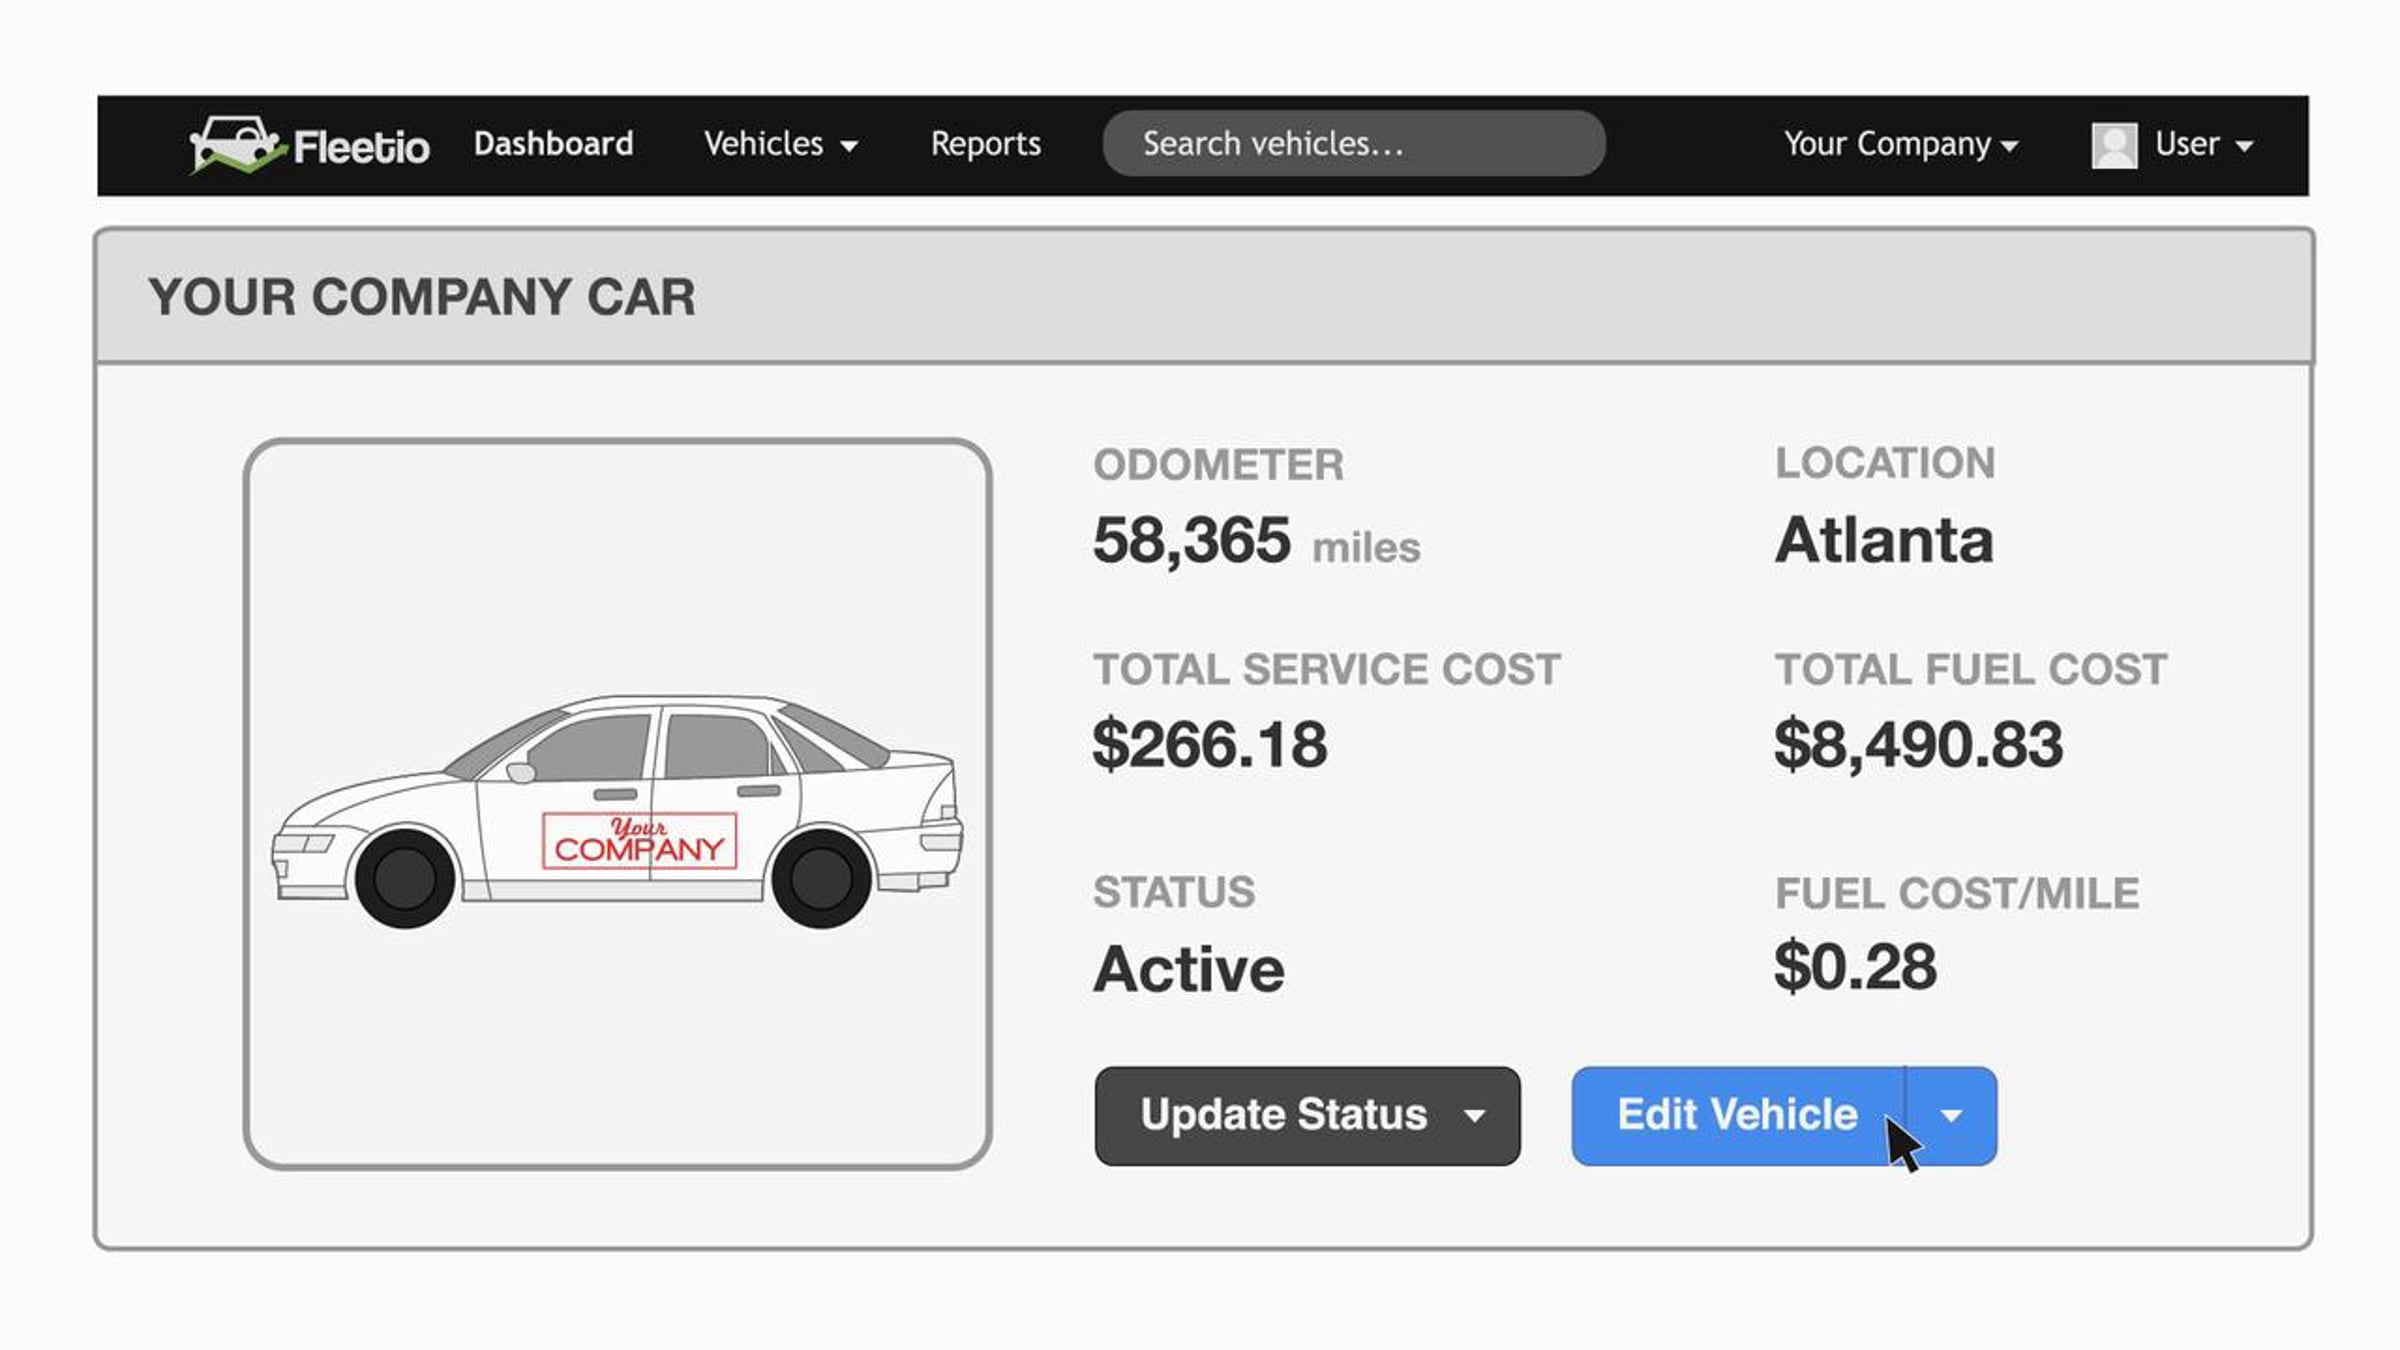Viewport: 2400px width, 1350px height.
Task: Open the Dashboard menu item
Action: click(x=553, y=144)
